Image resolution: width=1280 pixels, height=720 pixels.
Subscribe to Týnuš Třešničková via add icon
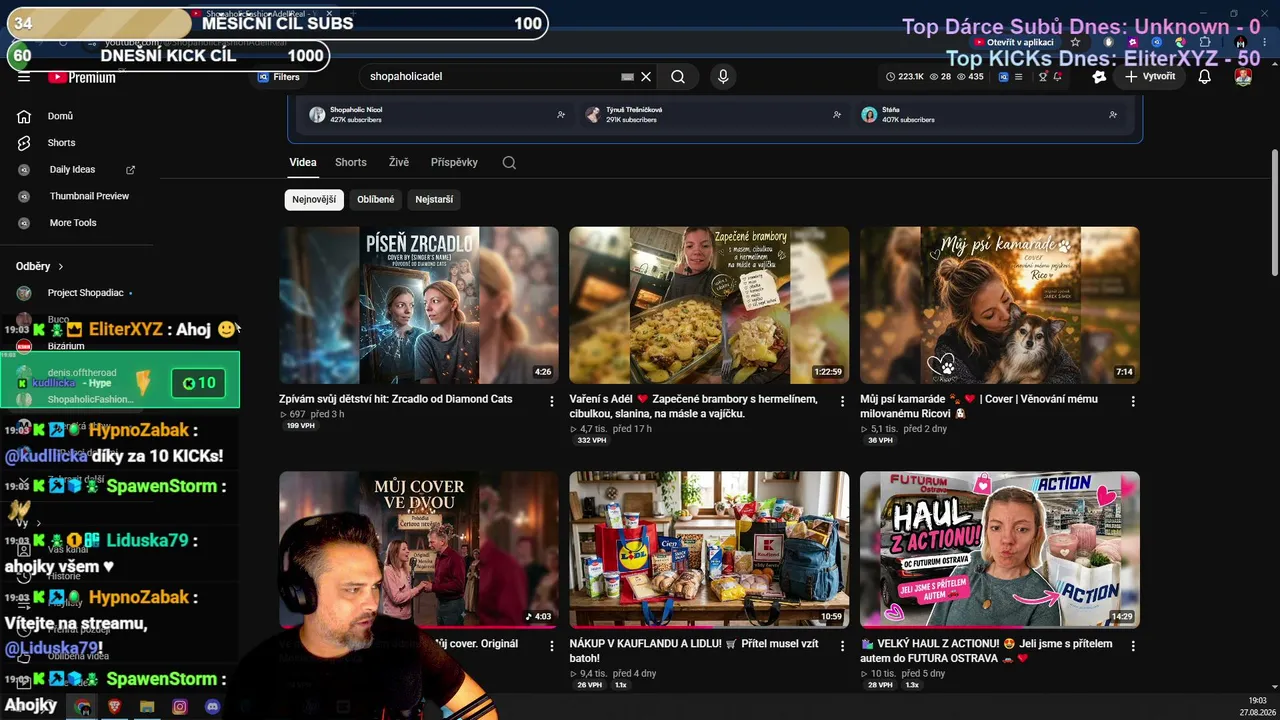click(x=837, y=115)
